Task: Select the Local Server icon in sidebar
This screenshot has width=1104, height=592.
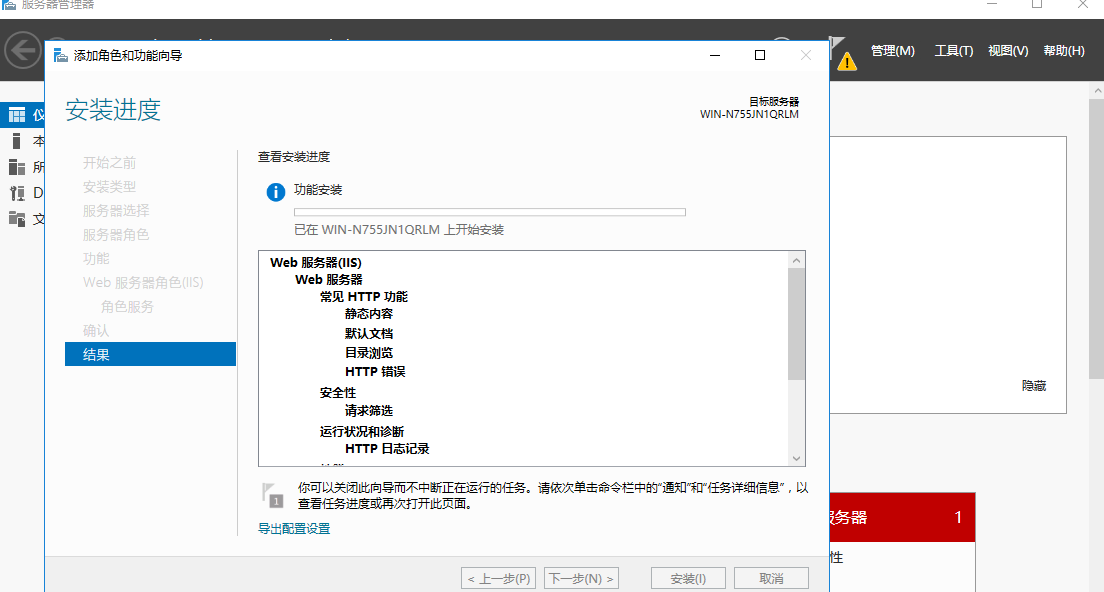Action: coord(17,141)
